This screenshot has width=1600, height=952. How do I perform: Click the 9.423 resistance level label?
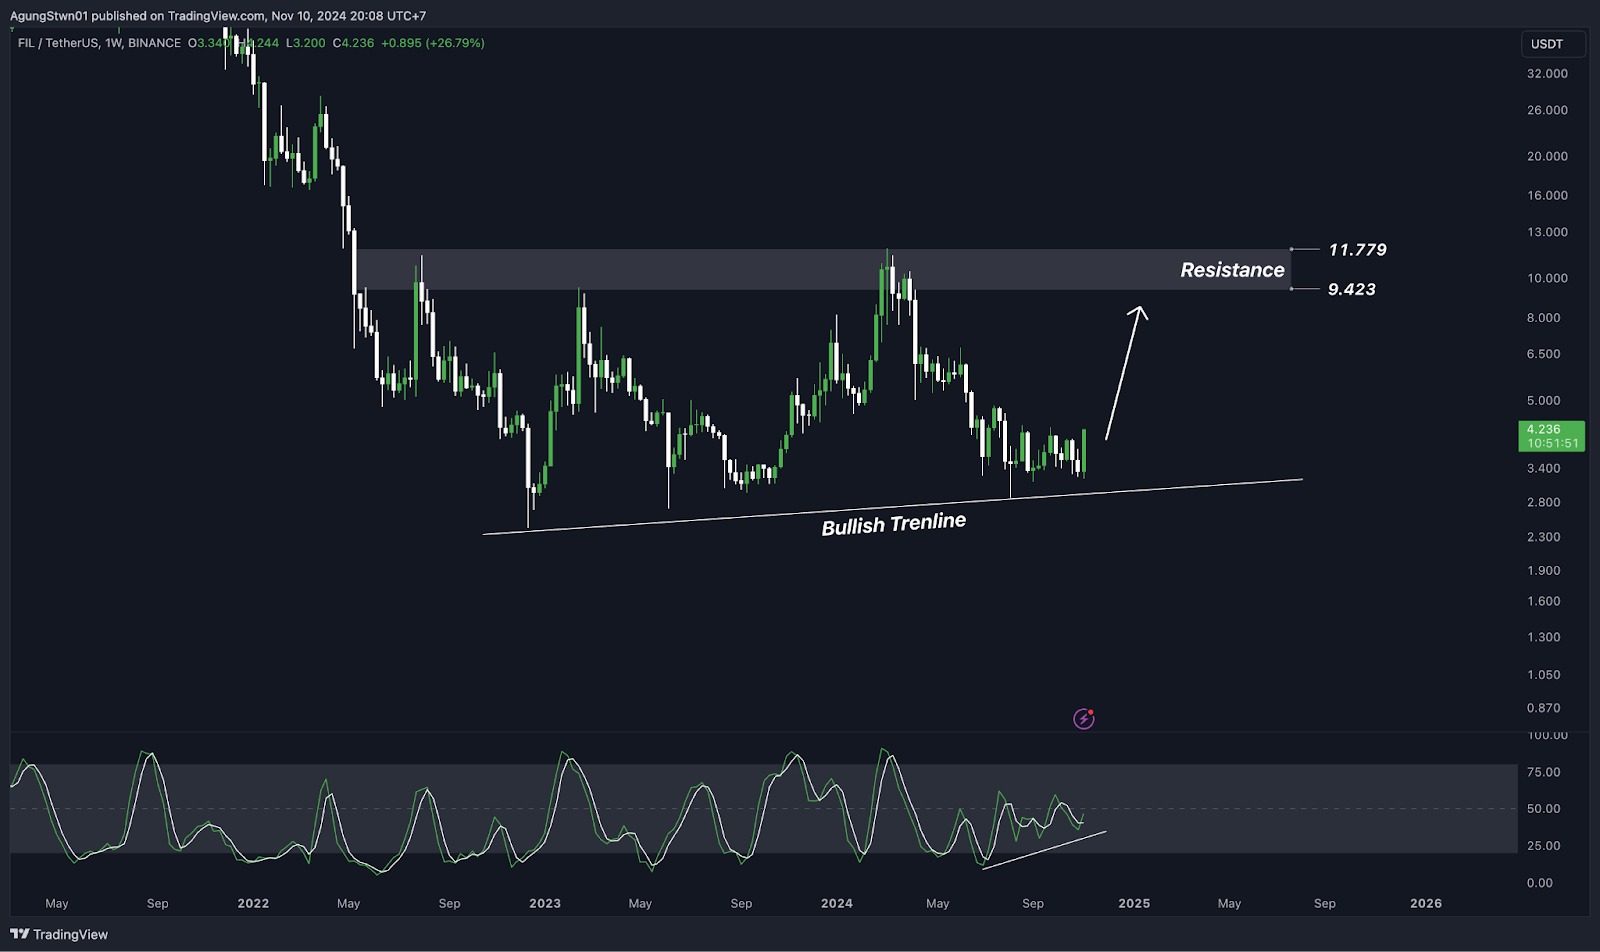tap(1351, 289)
